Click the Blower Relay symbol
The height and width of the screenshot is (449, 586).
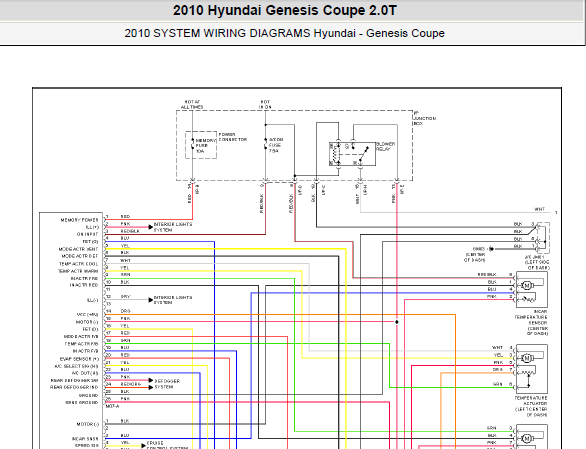coord(352,154)
